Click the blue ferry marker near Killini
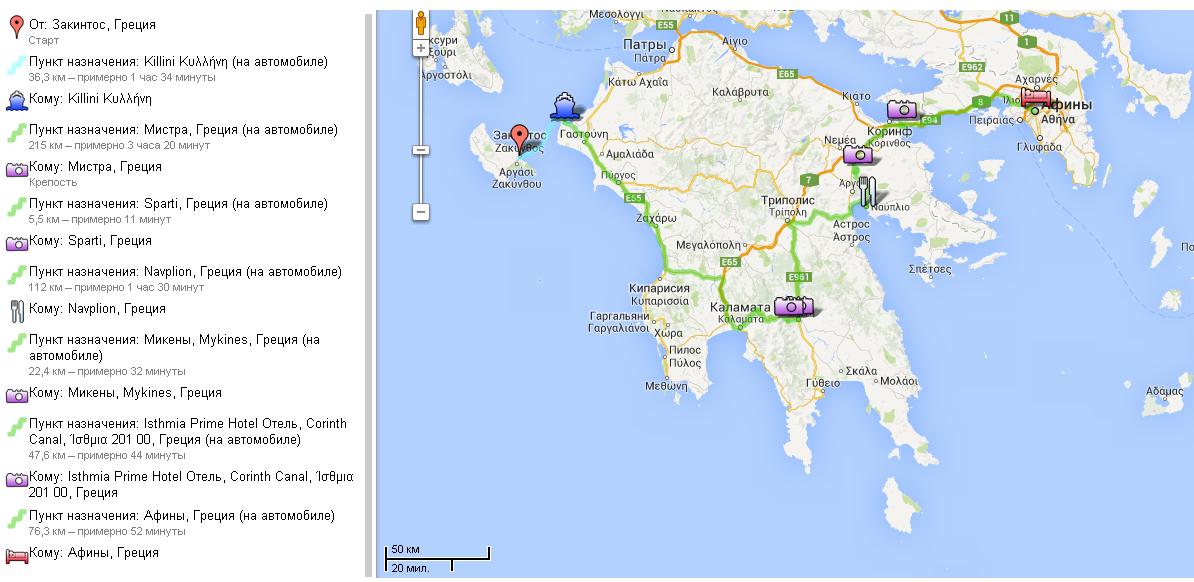The height and width of the screenshot is (582, 1194). [x=563, y=105]
